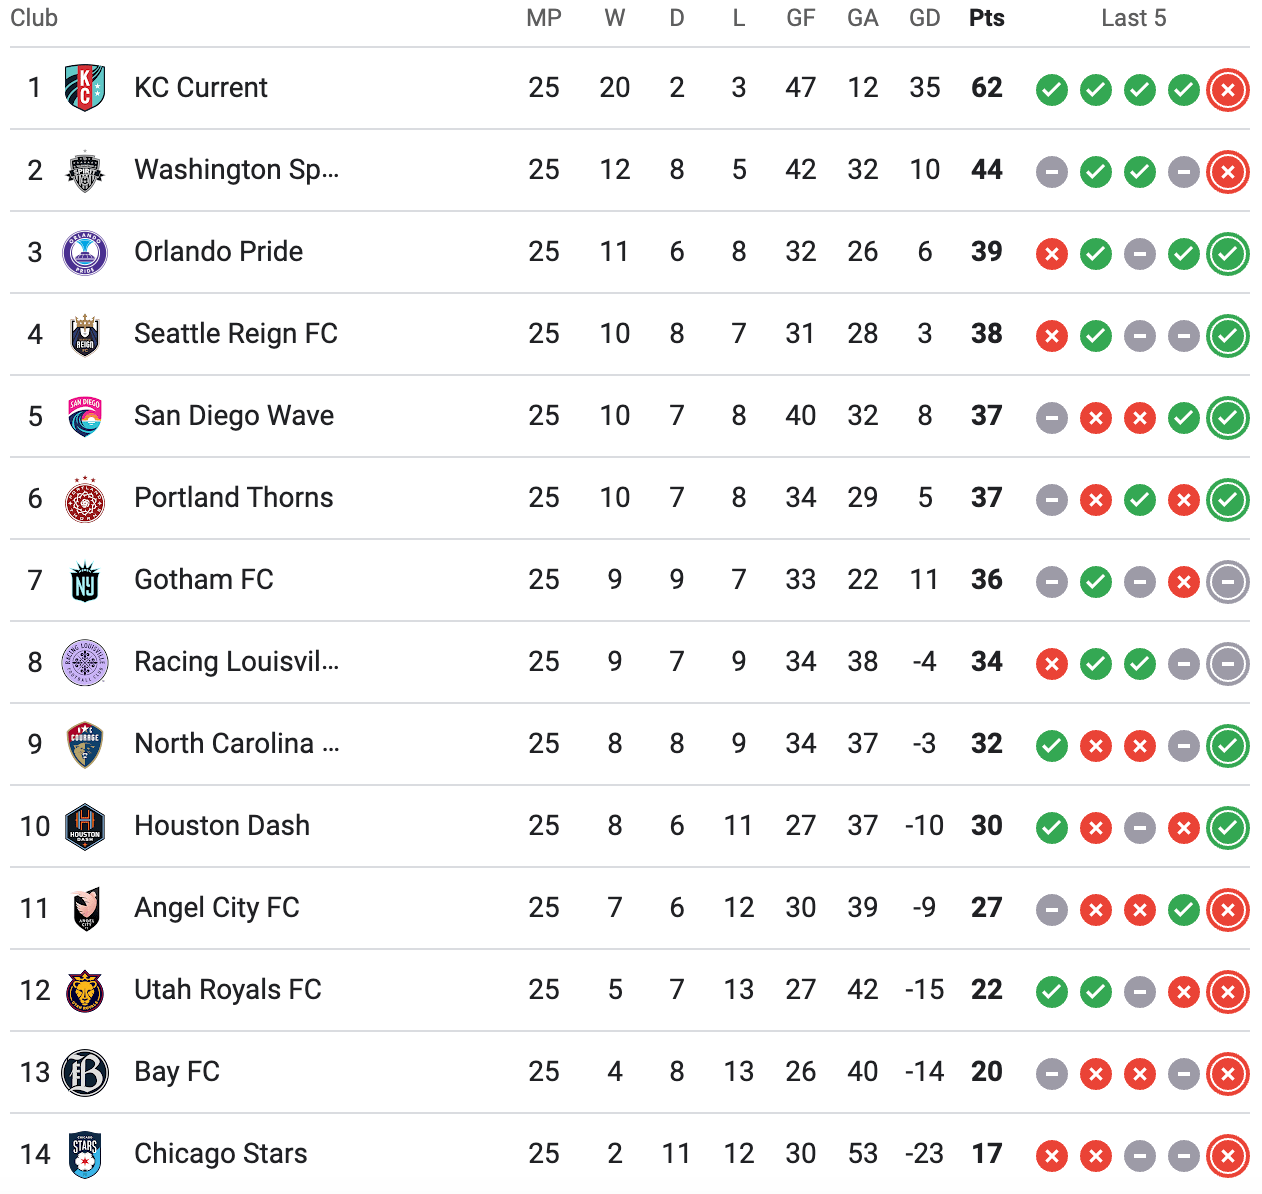Viewport: 1262px width, 1194px height.
Task: Click the Houston Dash crest icon
Action: coord(85,826)
